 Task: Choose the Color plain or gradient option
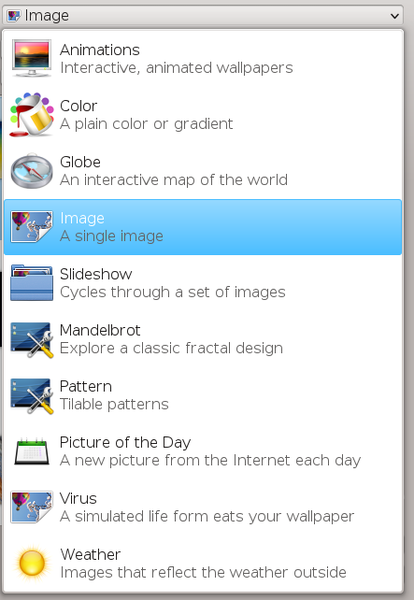[x=203, y=114]
